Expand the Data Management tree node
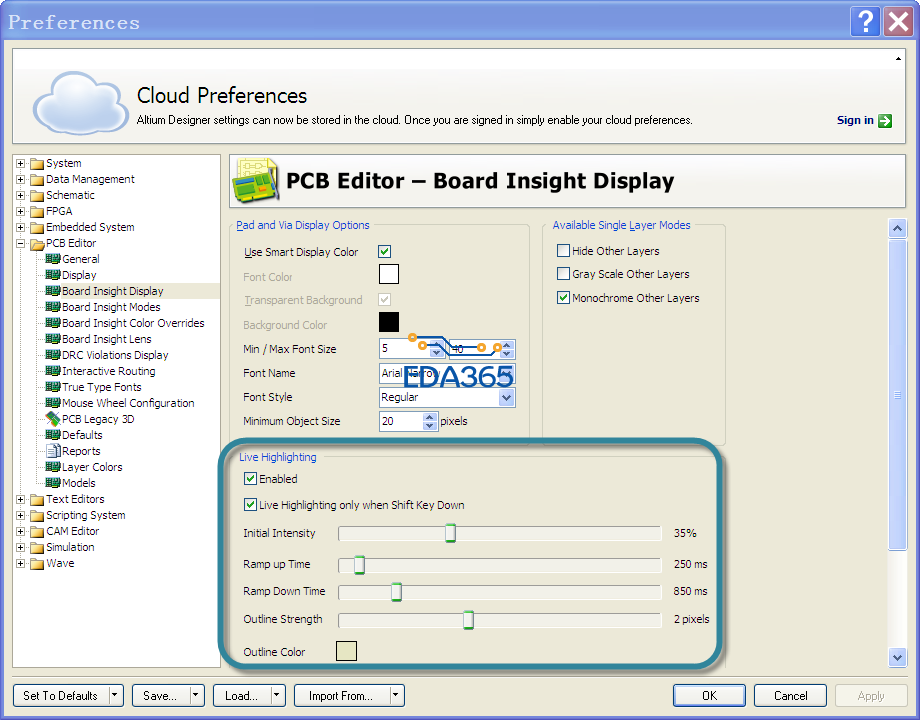The width and height of the screenshot is (920, 720). tap(21, 179)
